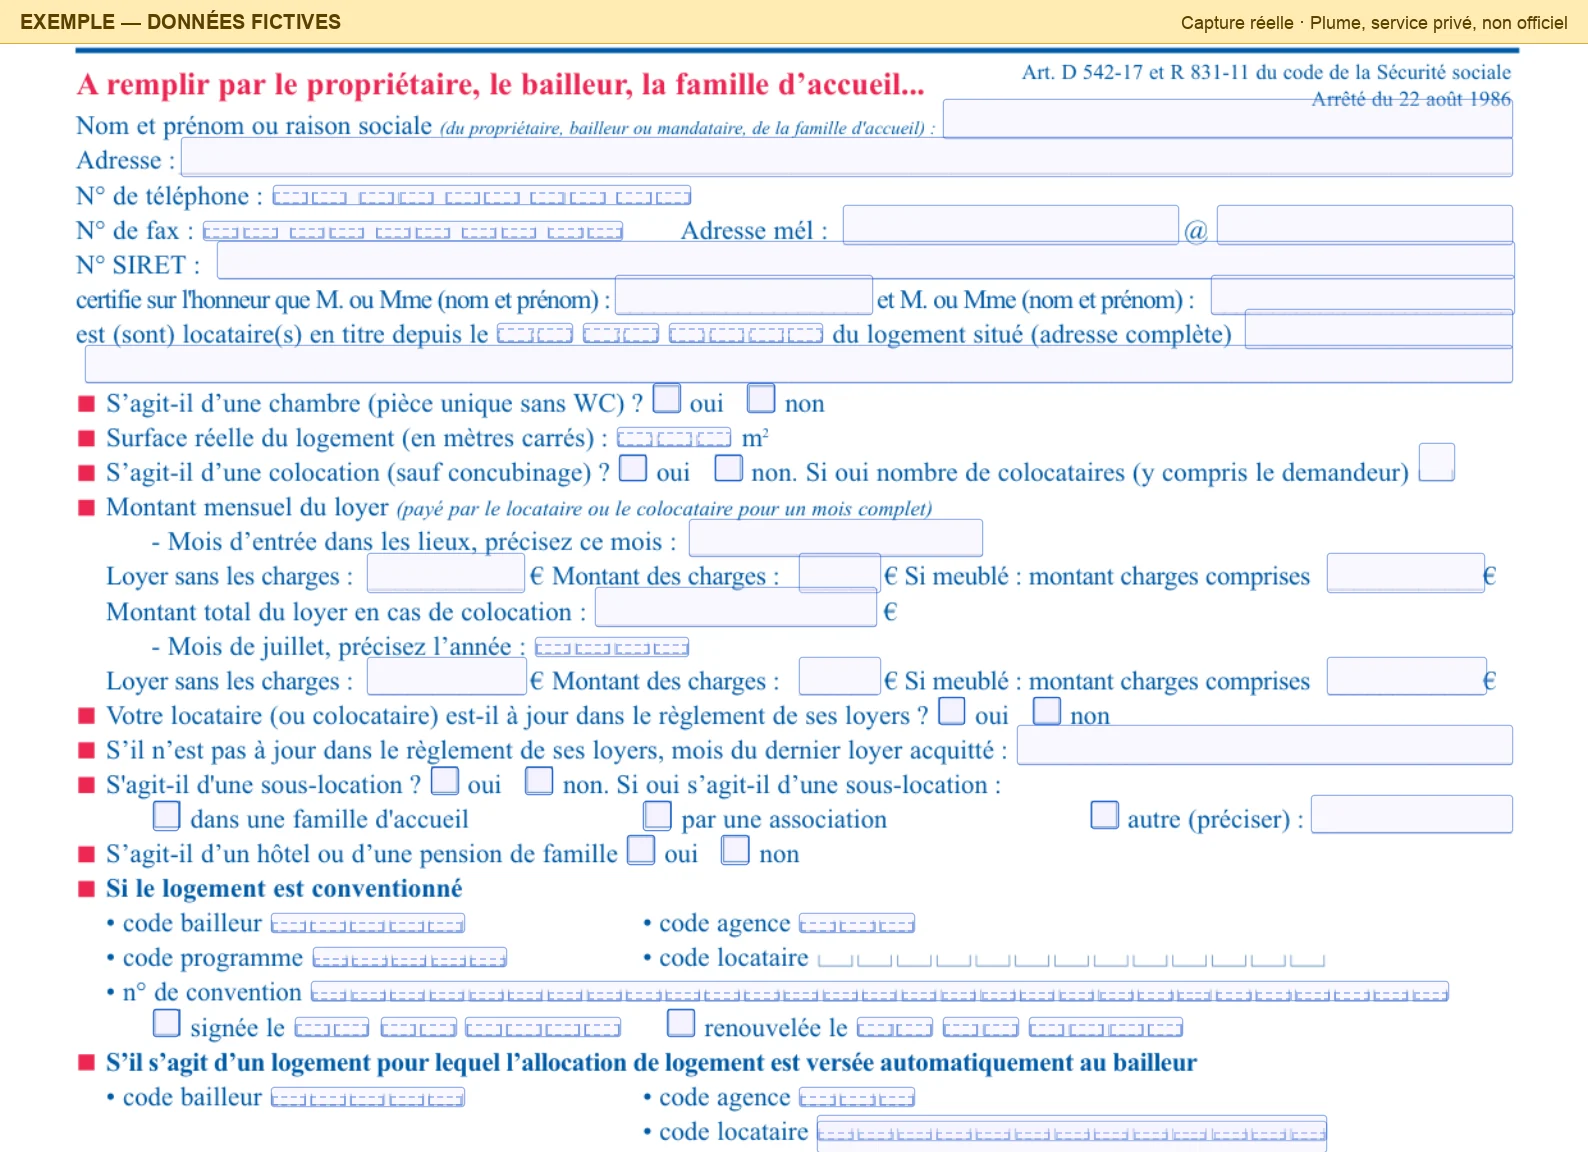Focus the 'Adresse' input field
The height and width of the screenshot is (1152, 1588).
click(846, 157)
